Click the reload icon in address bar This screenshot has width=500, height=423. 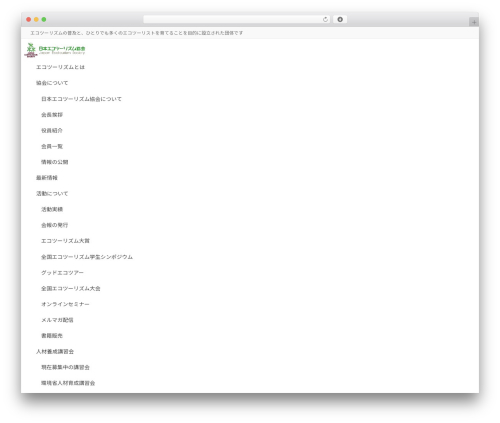coord(325,20)
